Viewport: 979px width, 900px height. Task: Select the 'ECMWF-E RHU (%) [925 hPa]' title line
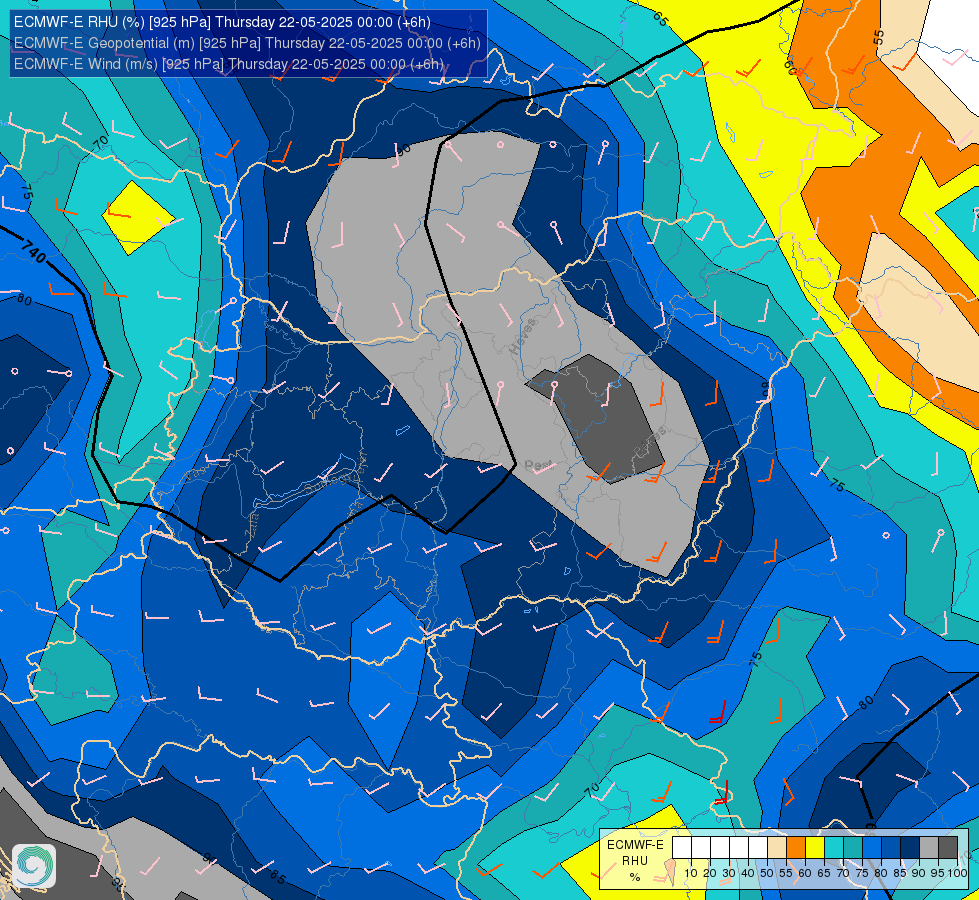(x=222, y=22)
